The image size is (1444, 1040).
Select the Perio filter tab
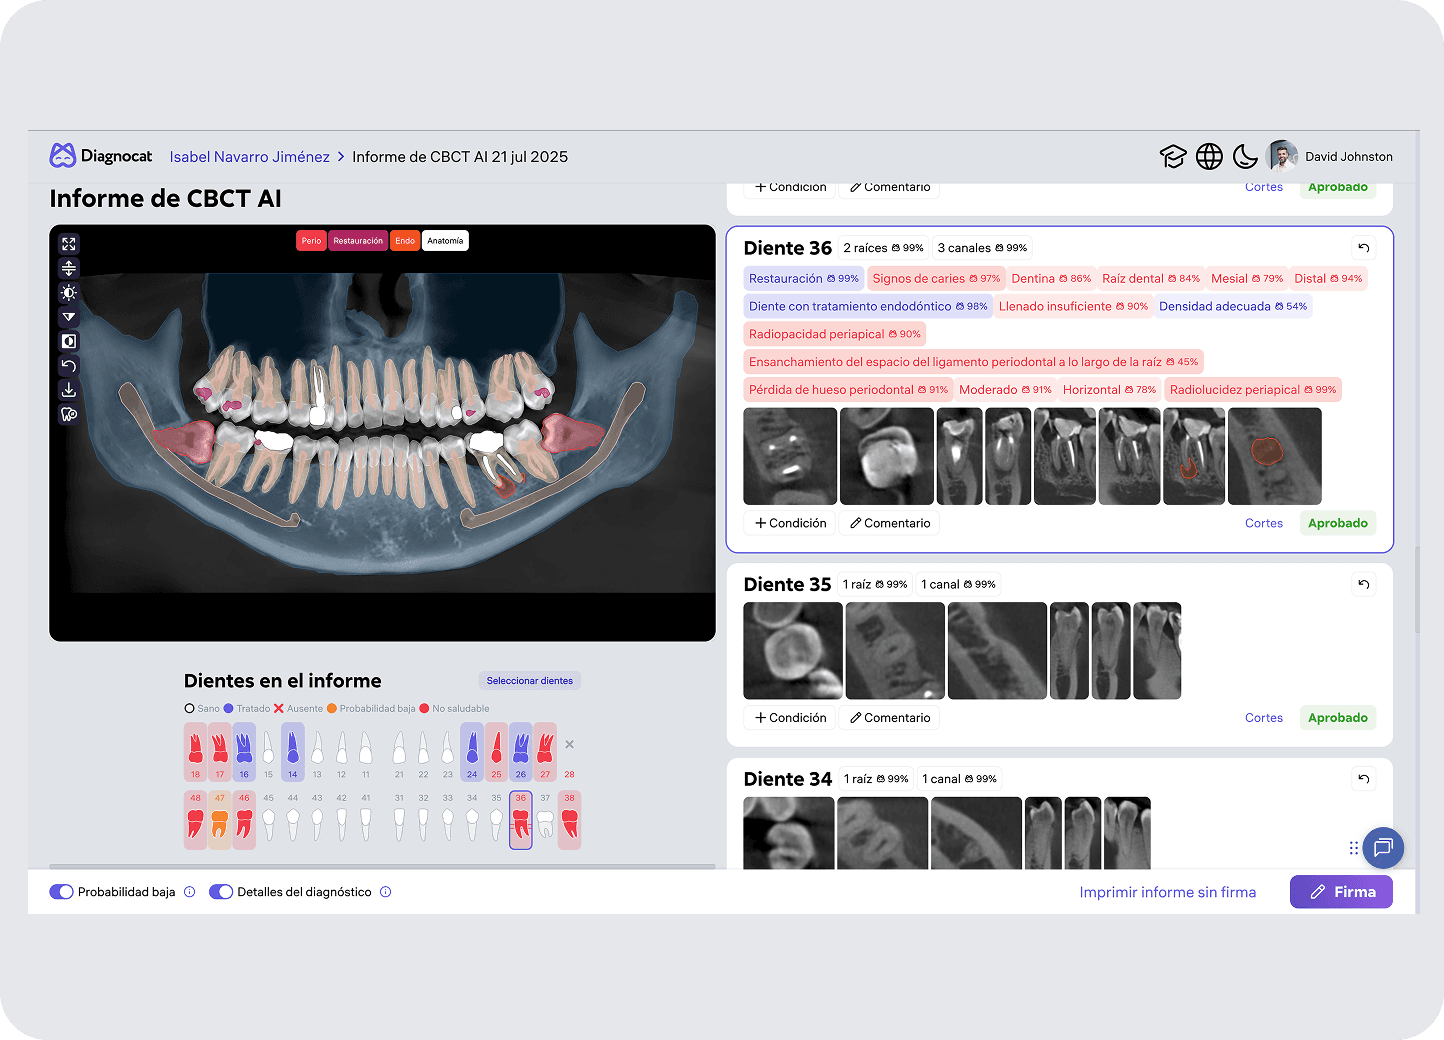coord(311,241)
